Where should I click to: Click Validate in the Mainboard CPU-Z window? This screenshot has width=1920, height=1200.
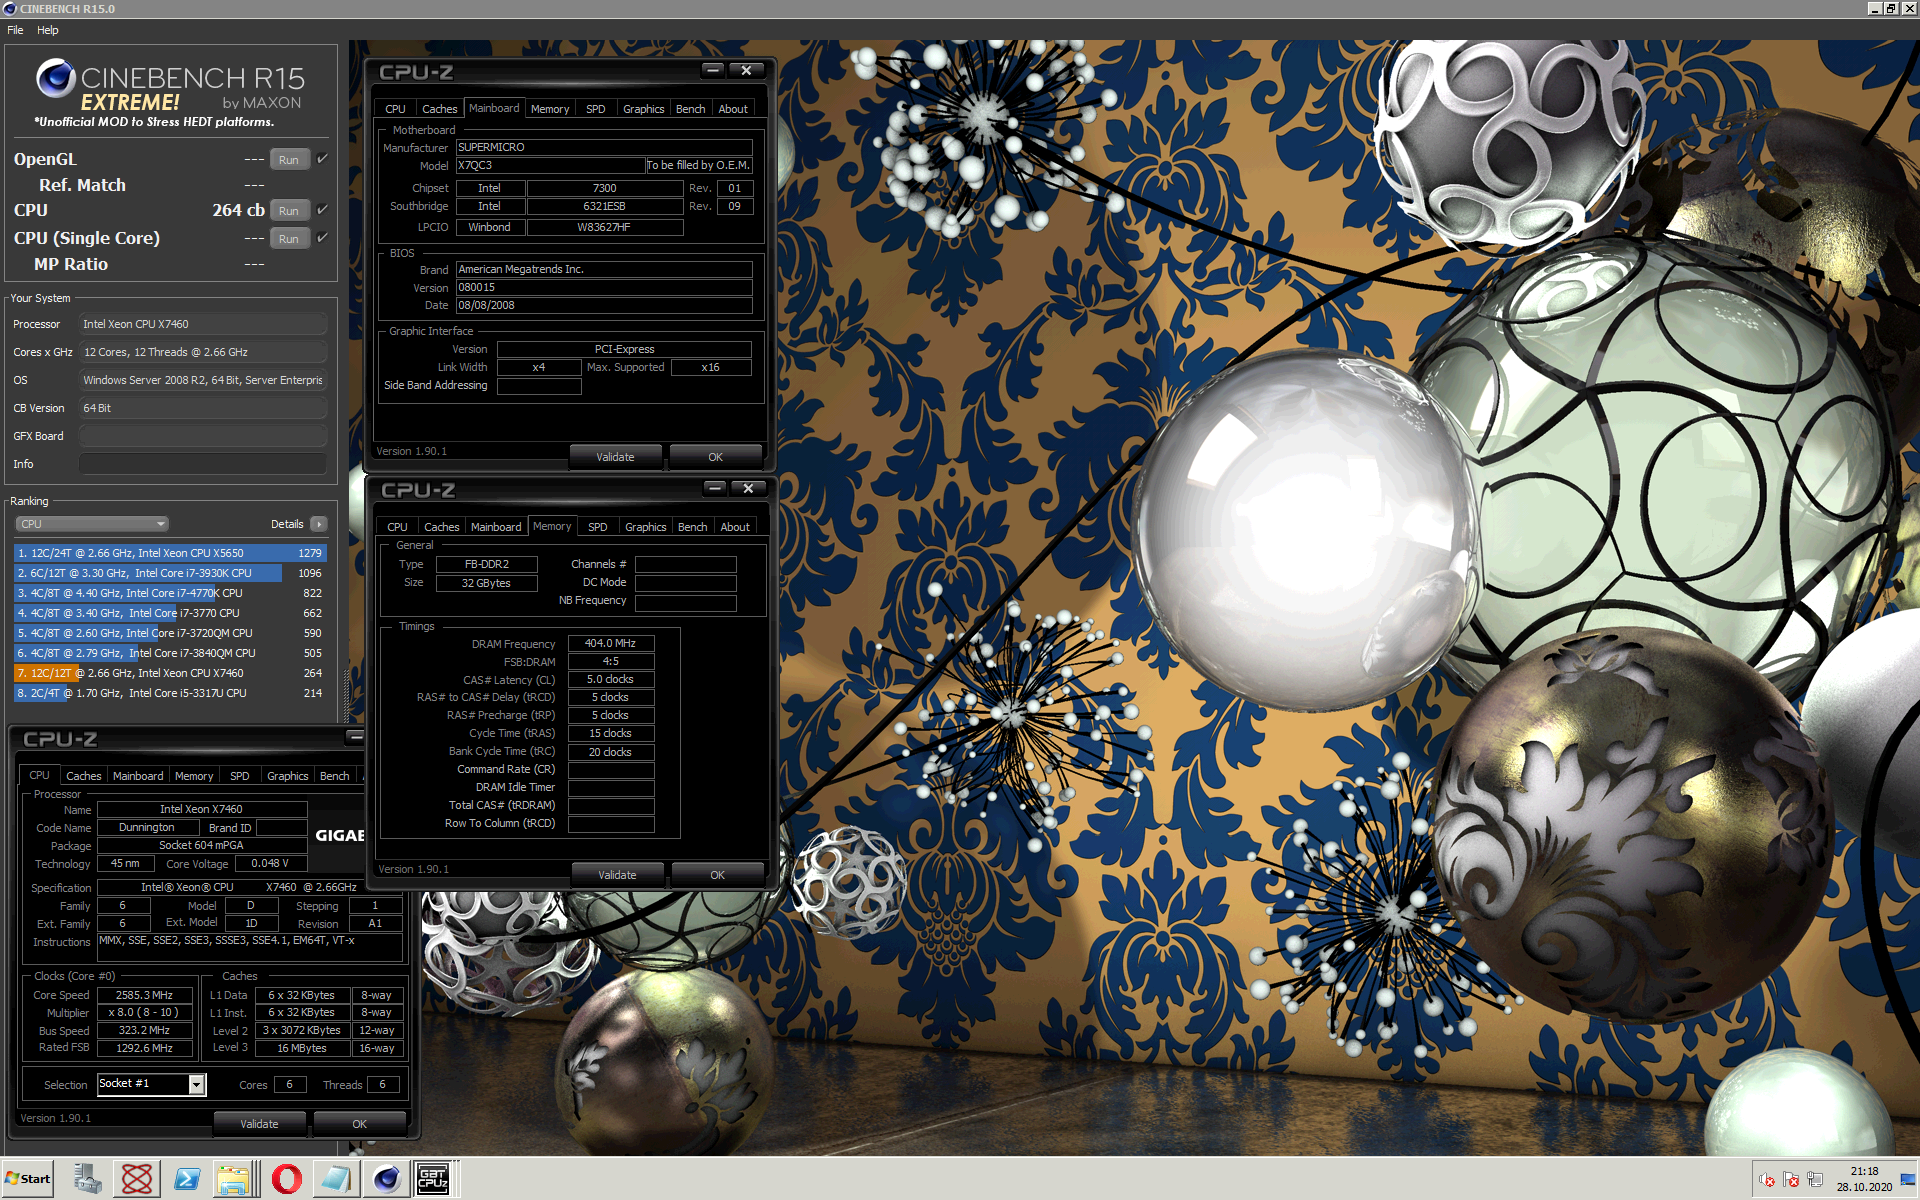point(615,457)
